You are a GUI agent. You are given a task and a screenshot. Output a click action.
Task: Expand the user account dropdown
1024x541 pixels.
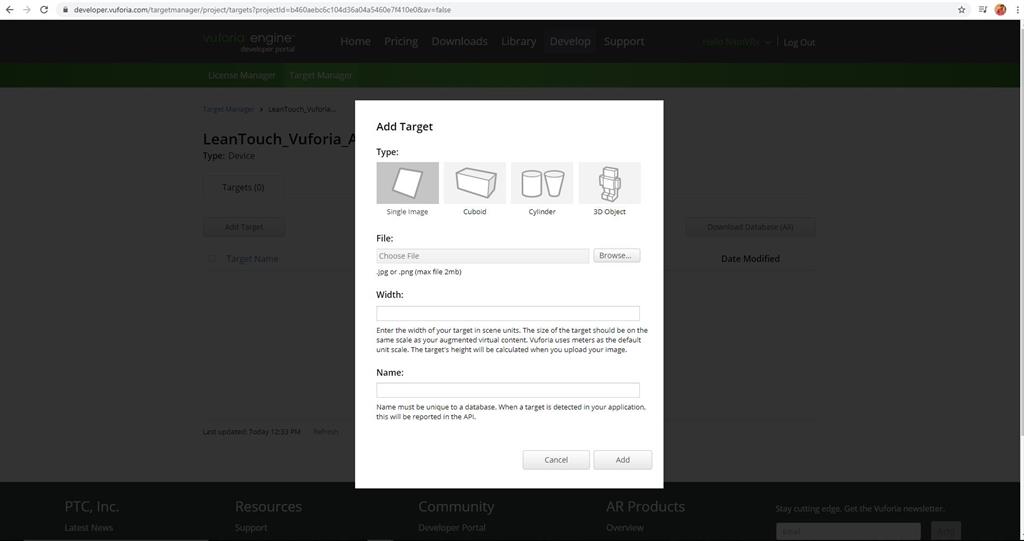click(737, 42)
